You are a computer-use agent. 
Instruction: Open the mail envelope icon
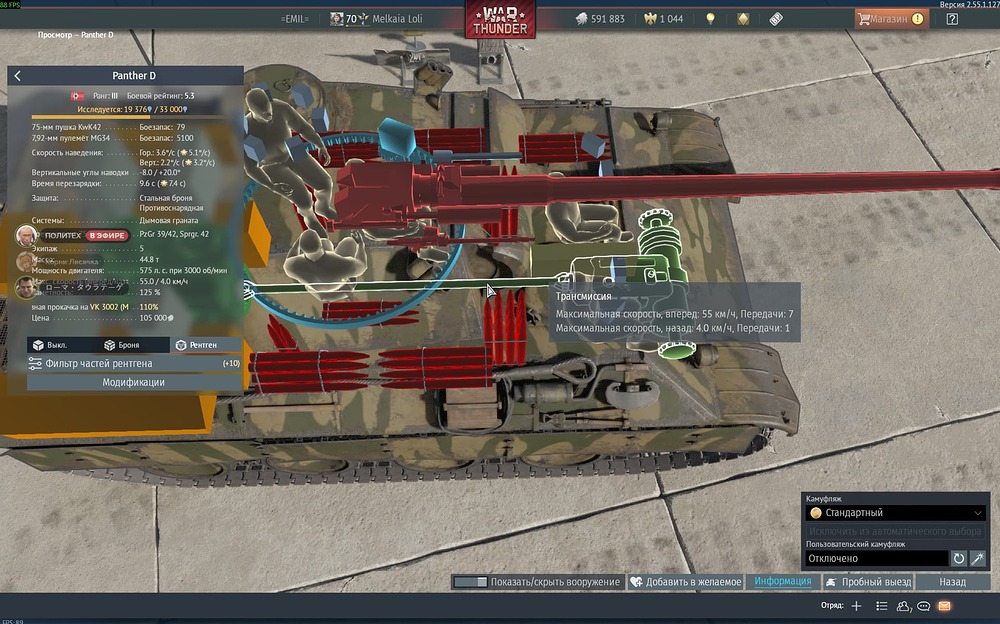click(x=945, y=606)
